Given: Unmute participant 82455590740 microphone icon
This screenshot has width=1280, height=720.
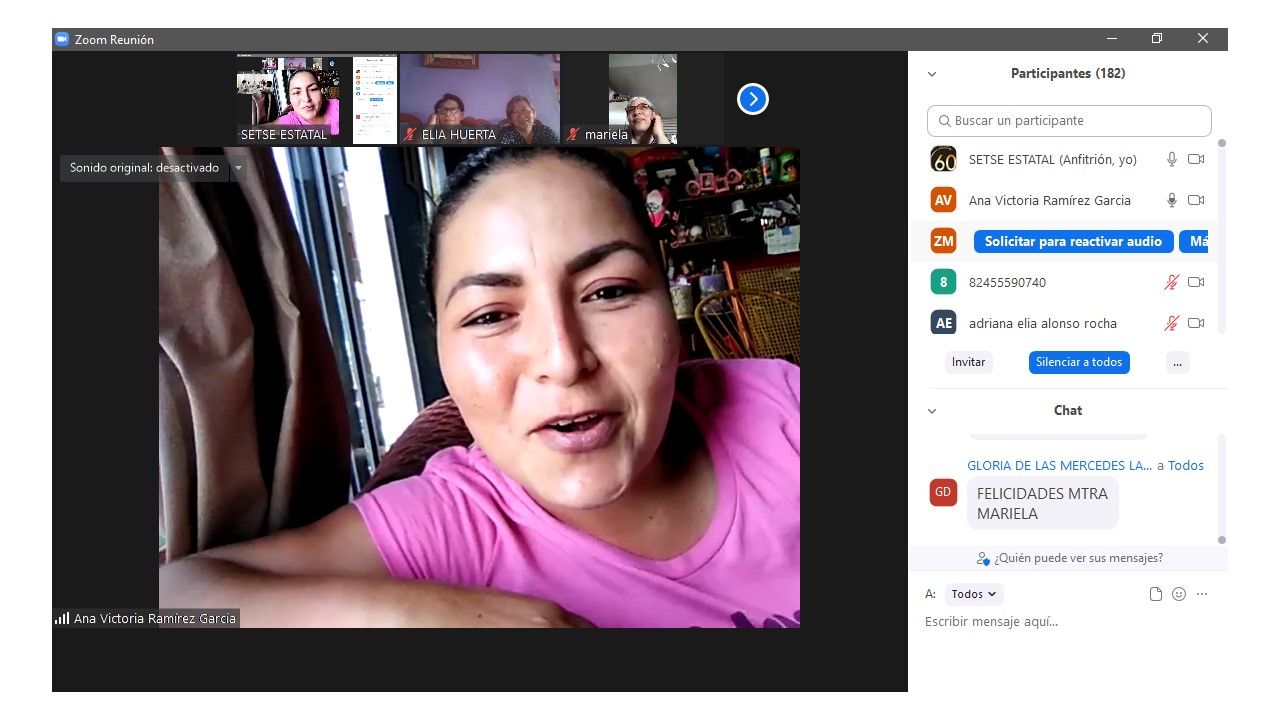Looking at the screenshot, I should click(x=1172, y=282).
